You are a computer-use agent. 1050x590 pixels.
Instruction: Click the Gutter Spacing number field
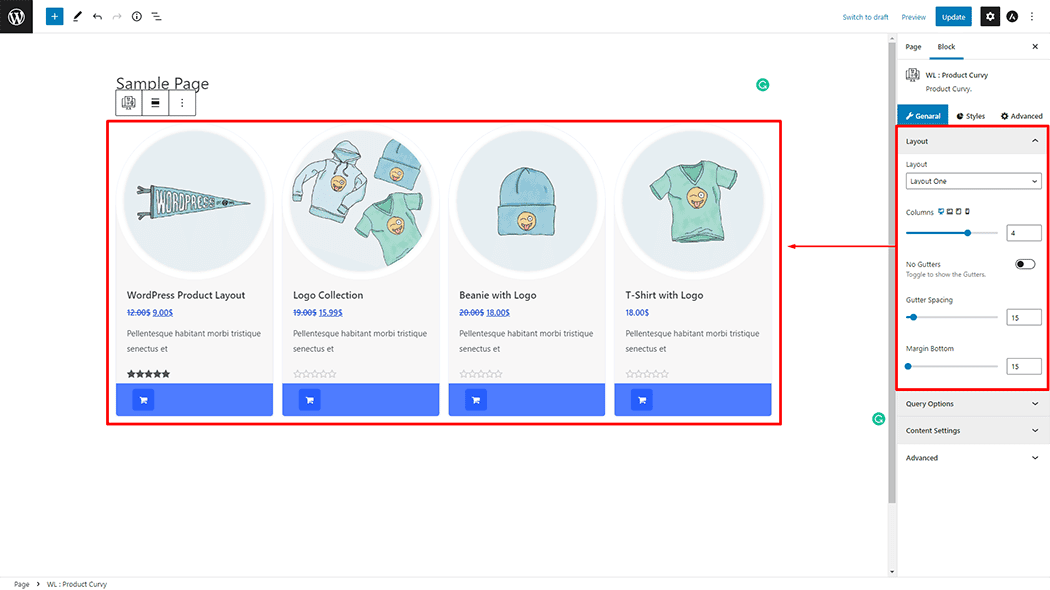tap(1023, 318)
